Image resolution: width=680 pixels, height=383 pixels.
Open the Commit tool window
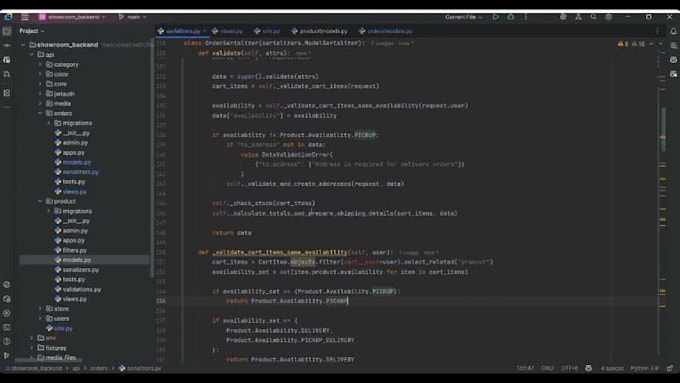7,45
